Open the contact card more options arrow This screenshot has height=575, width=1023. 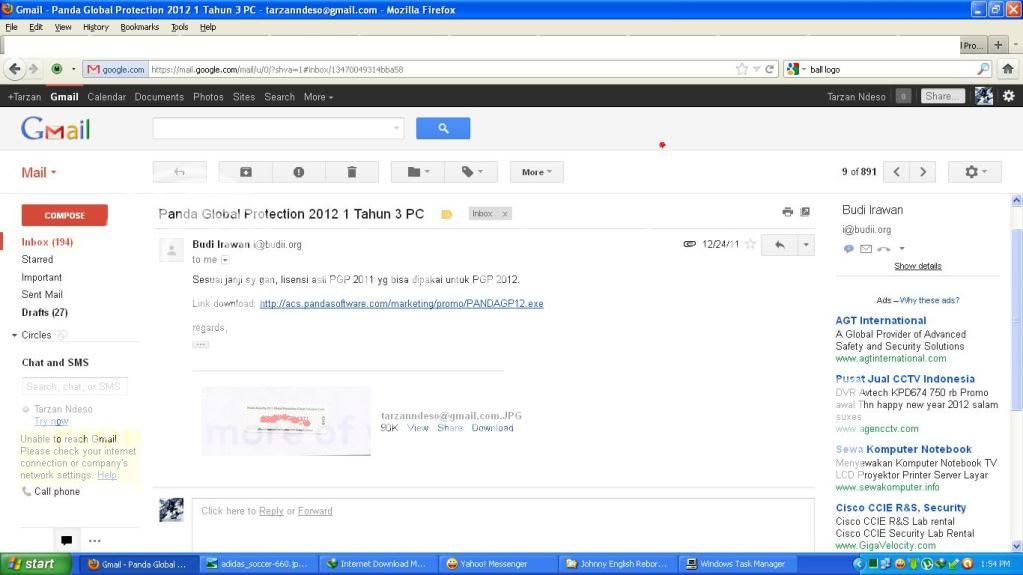902,249
